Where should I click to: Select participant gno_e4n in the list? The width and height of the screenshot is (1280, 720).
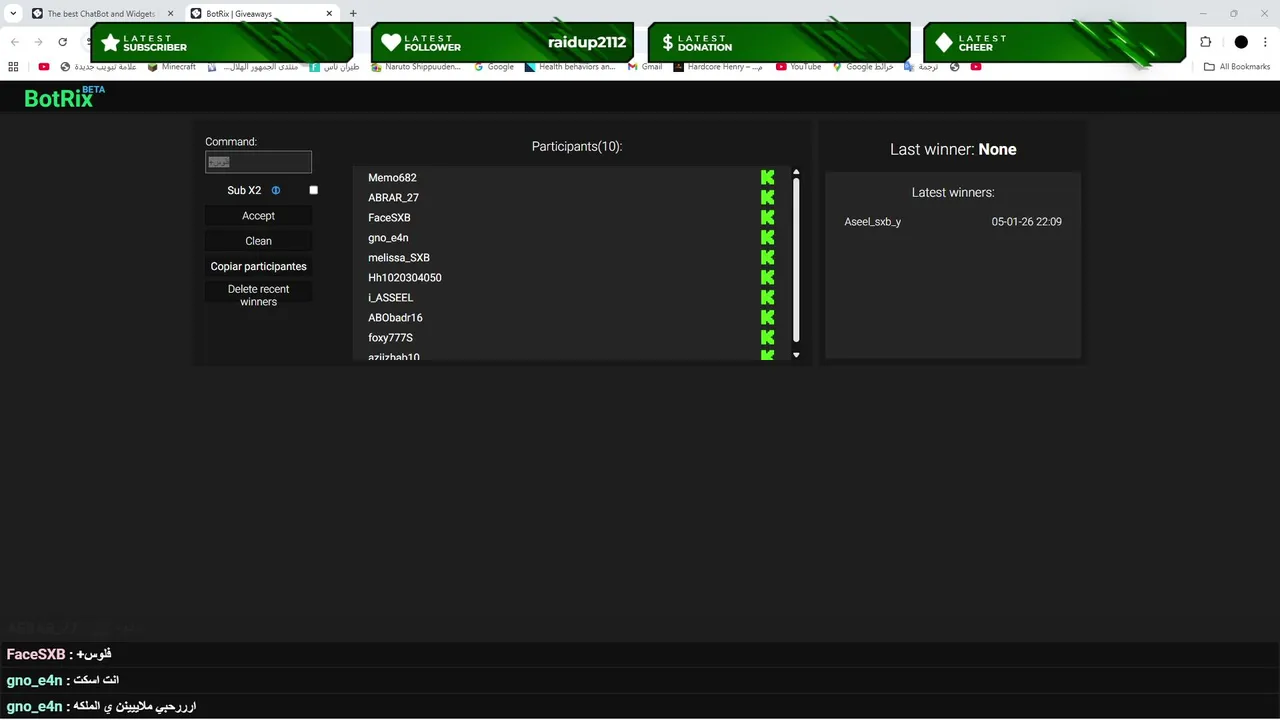[388, 237]
